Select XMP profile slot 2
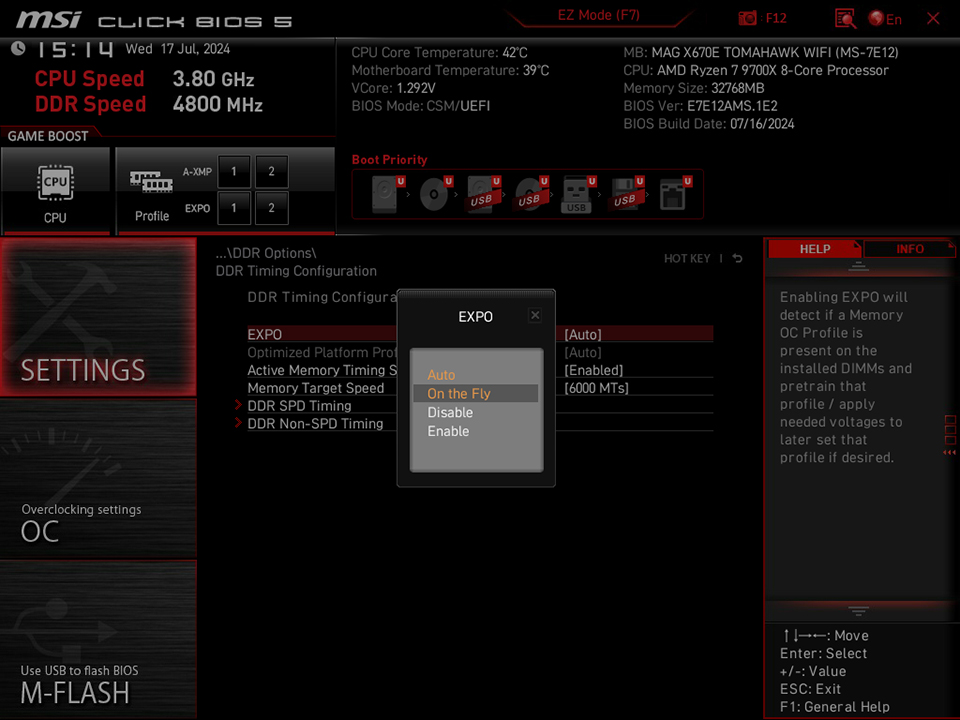This screenshot has width=960, height=720. [271, 171]
